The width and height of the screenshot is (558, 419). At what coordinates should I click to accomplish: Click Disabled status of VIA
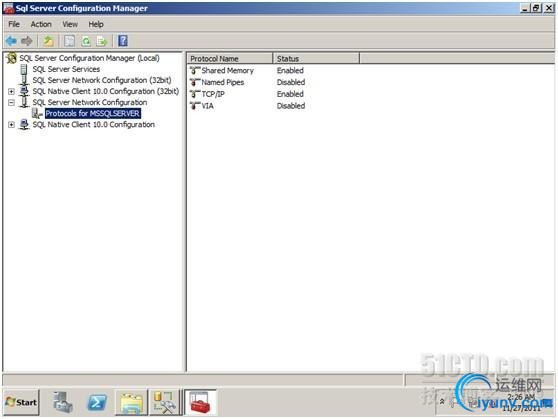pyautogui.click(x=291, y=106)
